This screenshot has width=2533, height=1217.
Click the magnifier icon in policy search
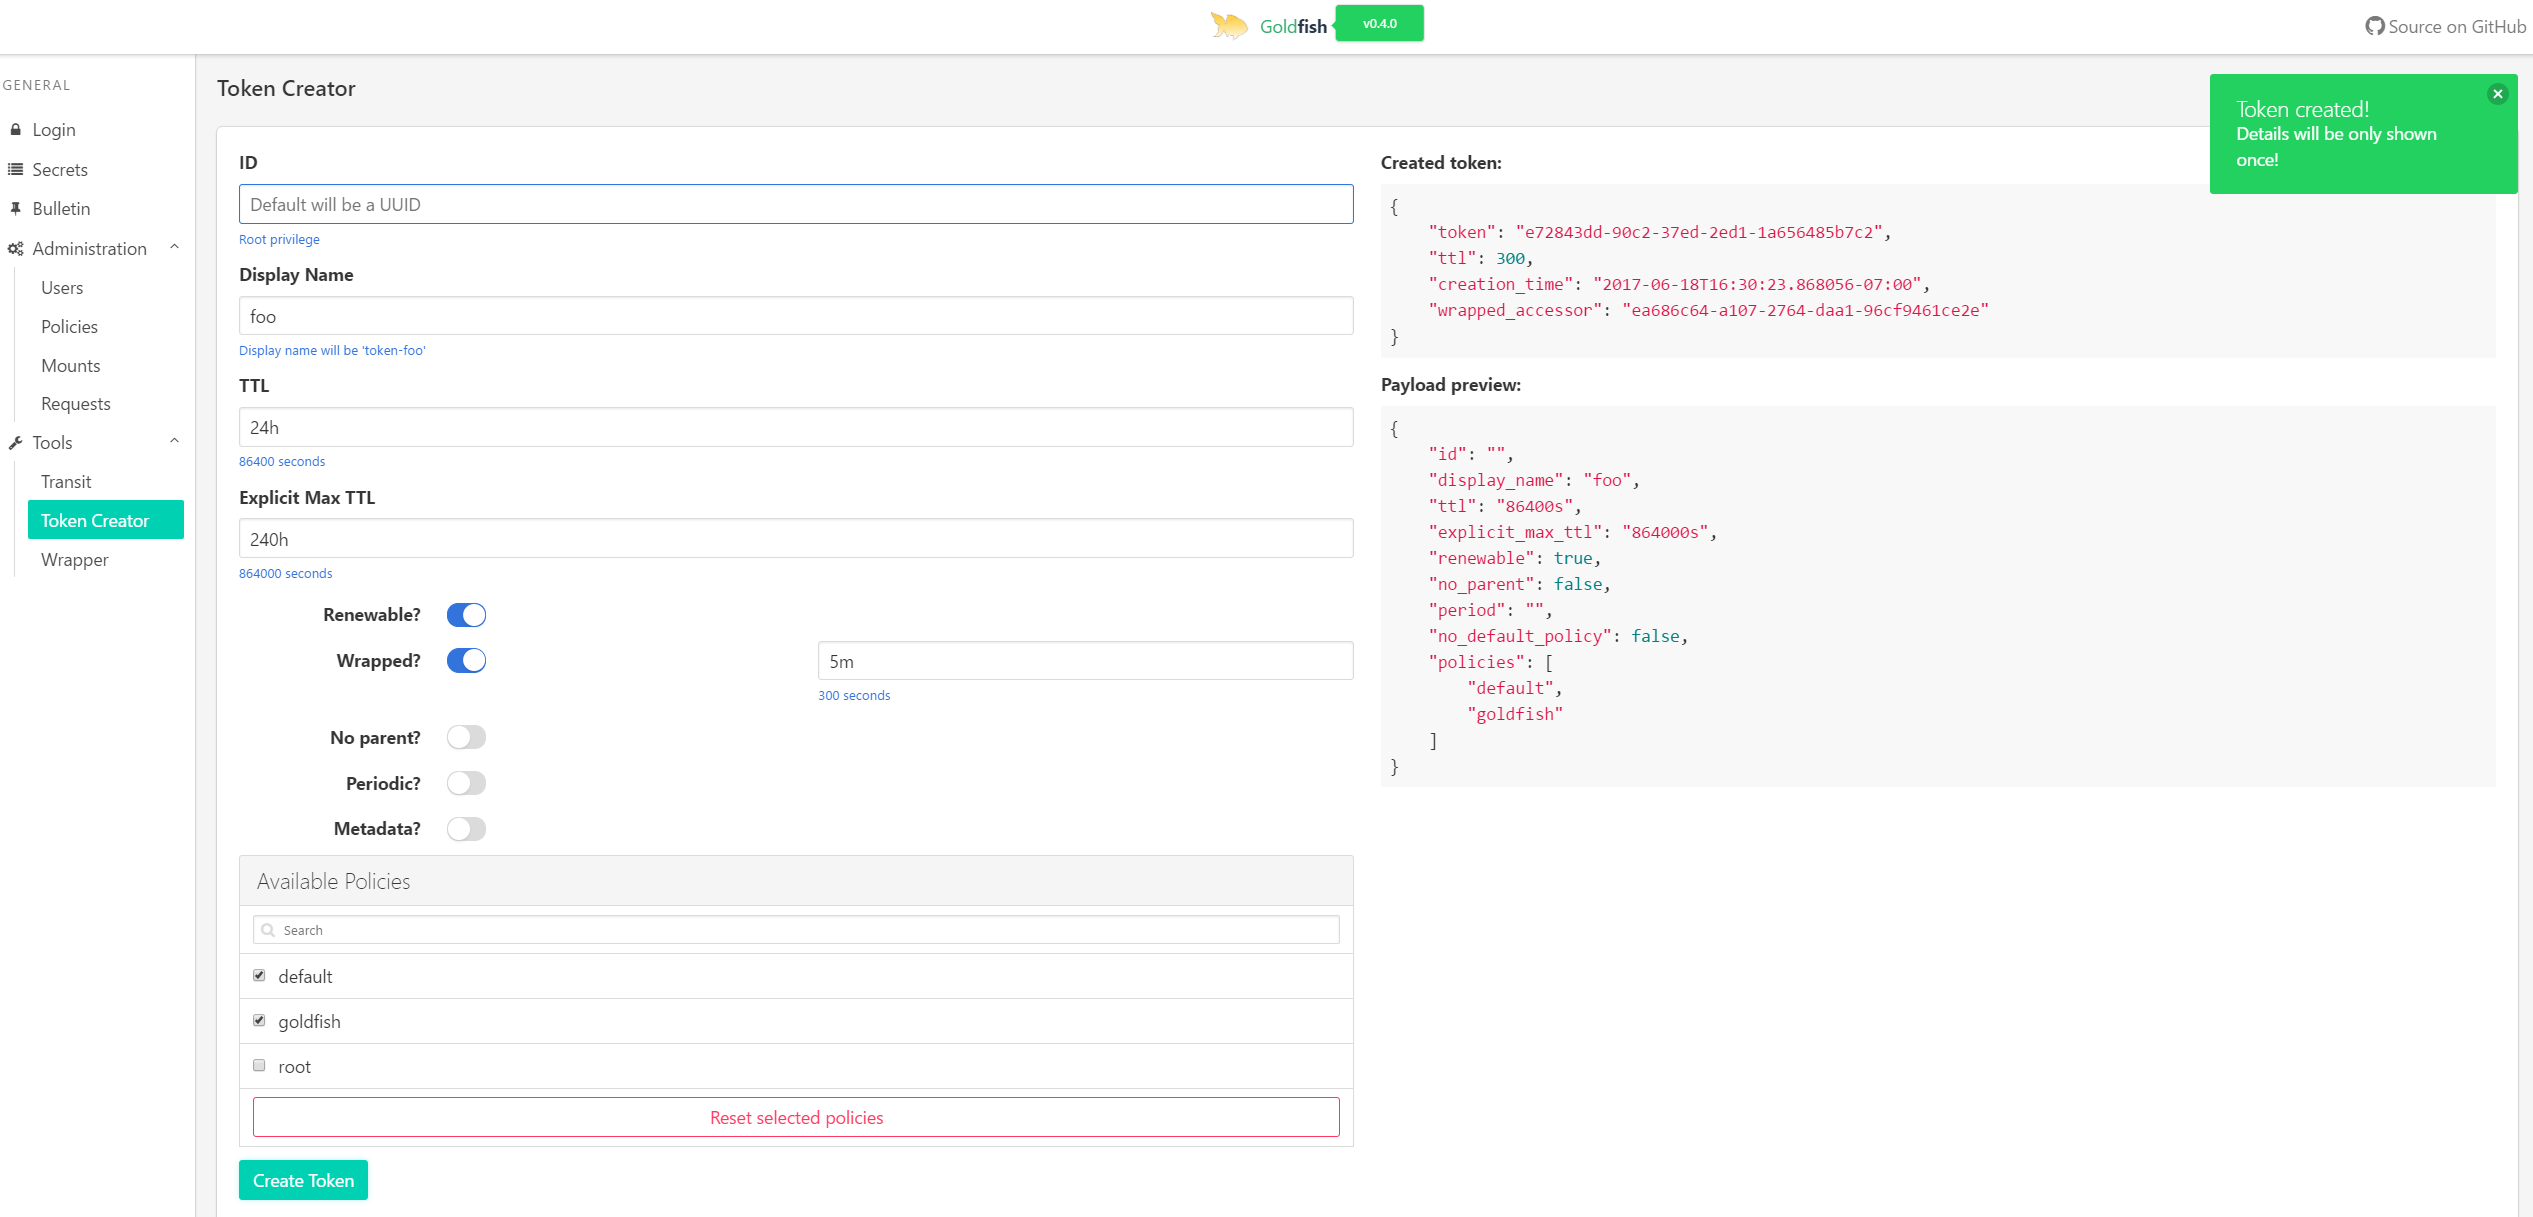[267, 930]
